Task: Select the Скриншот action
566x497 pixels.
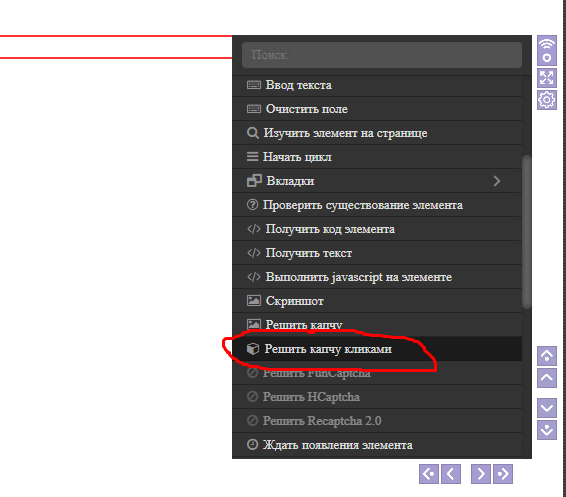Action: click(x=377, y=301)
